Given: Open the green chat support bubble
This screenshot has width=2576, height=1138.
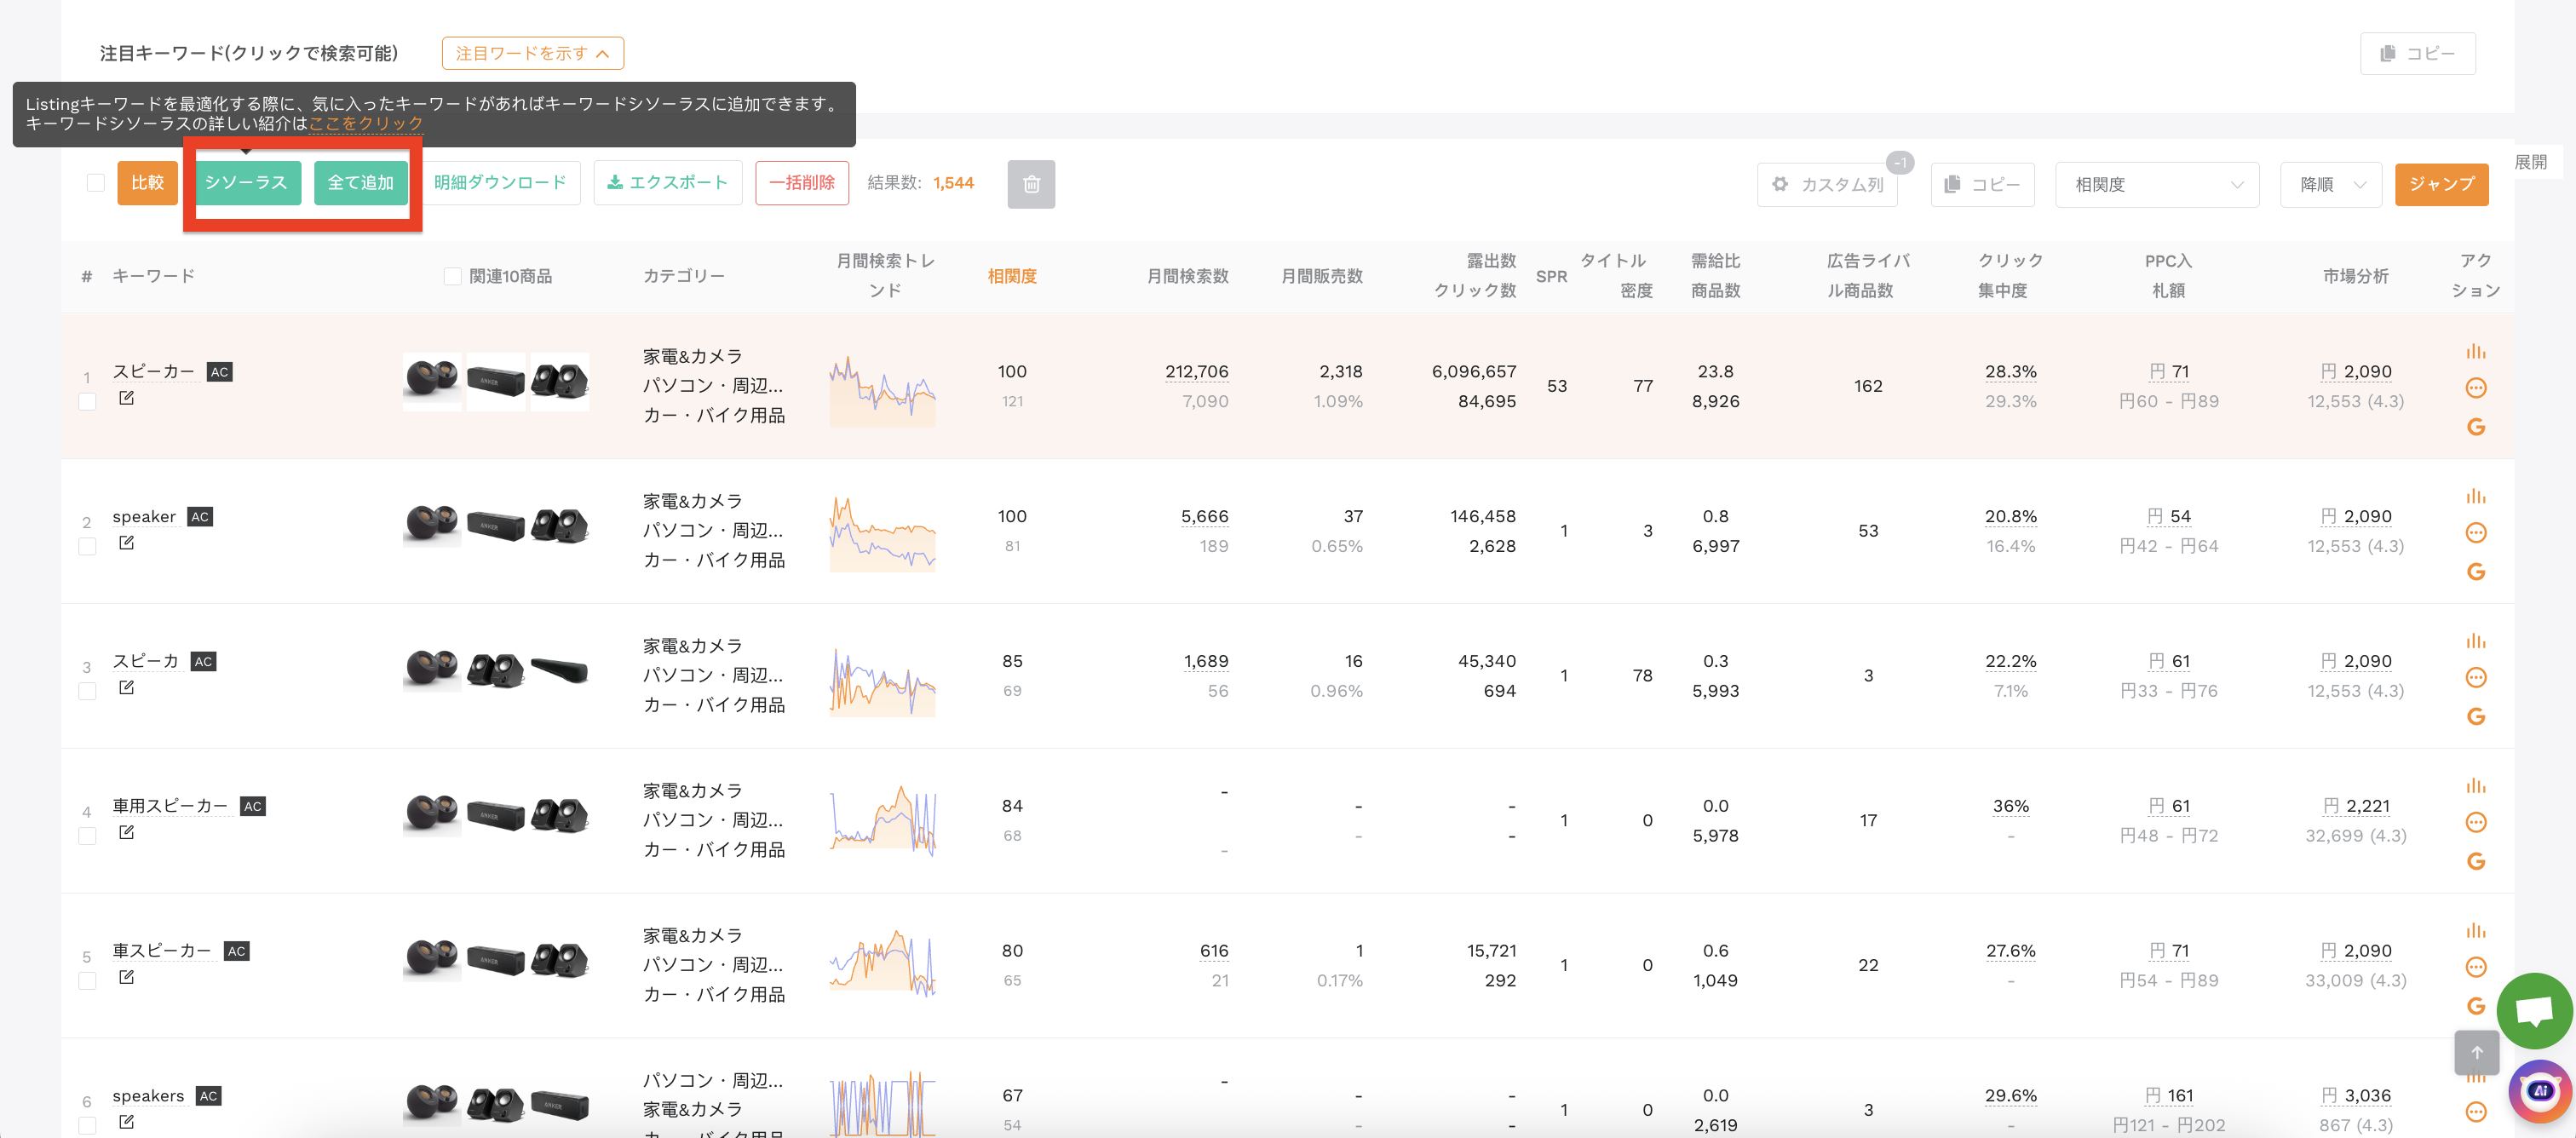Looking at the screenshot, I should pos(2533,1011).
